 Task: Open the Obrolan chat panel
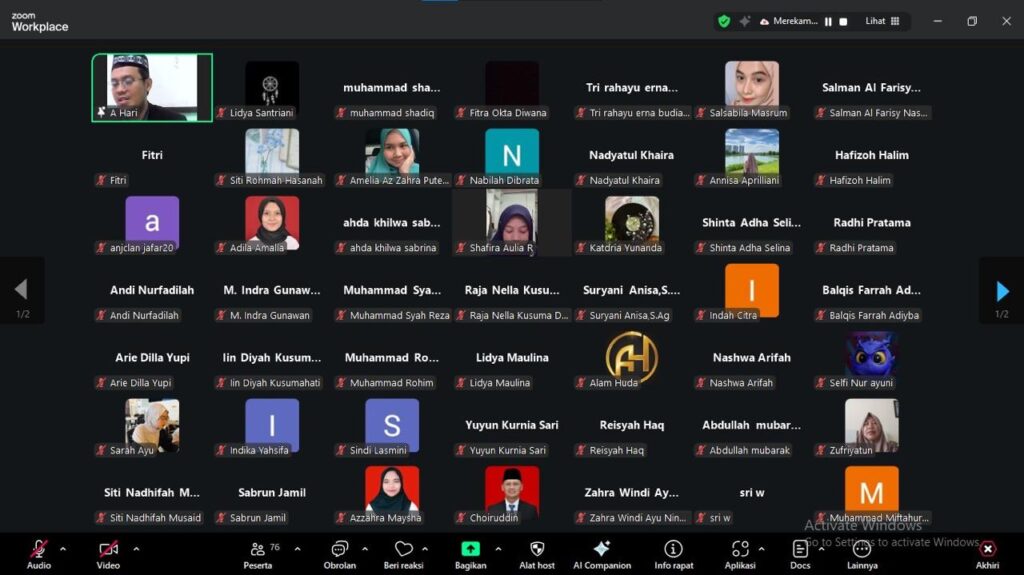click(339, 550)
